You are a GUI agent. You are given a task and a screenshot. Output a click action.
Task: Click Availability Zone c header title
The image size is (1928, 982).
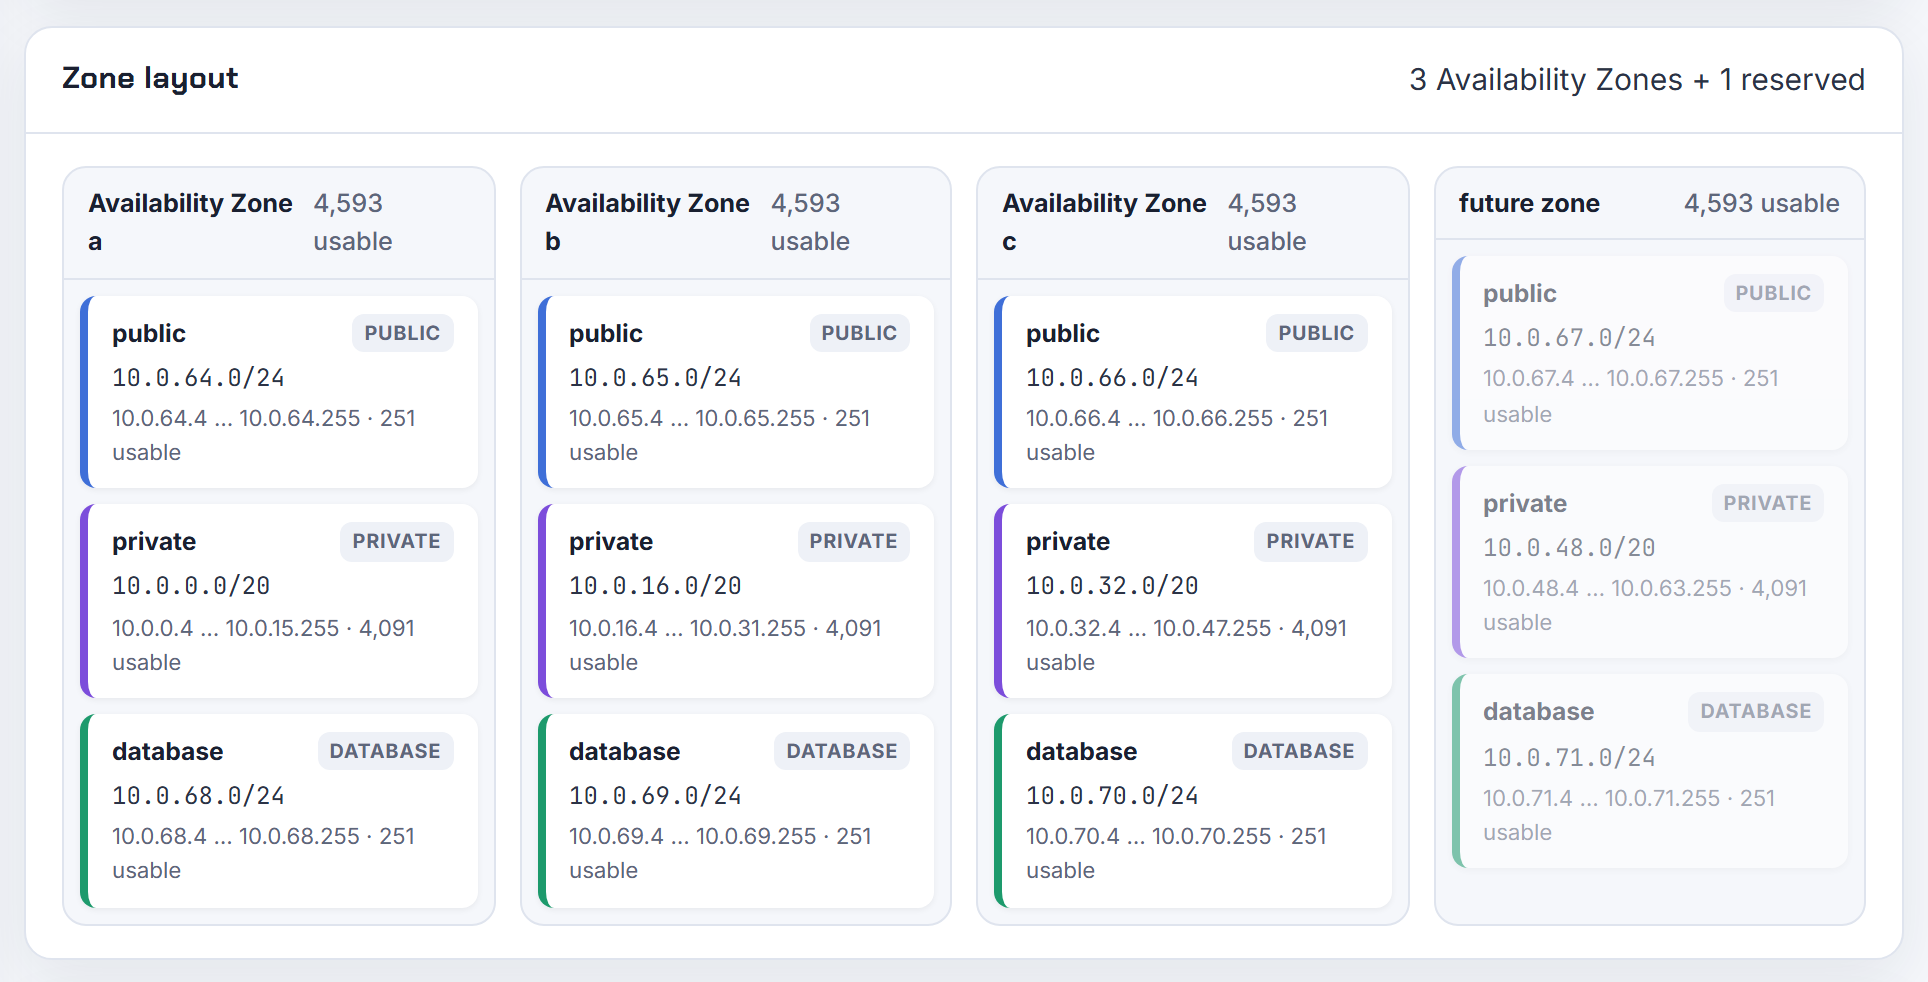(1104, 222)
